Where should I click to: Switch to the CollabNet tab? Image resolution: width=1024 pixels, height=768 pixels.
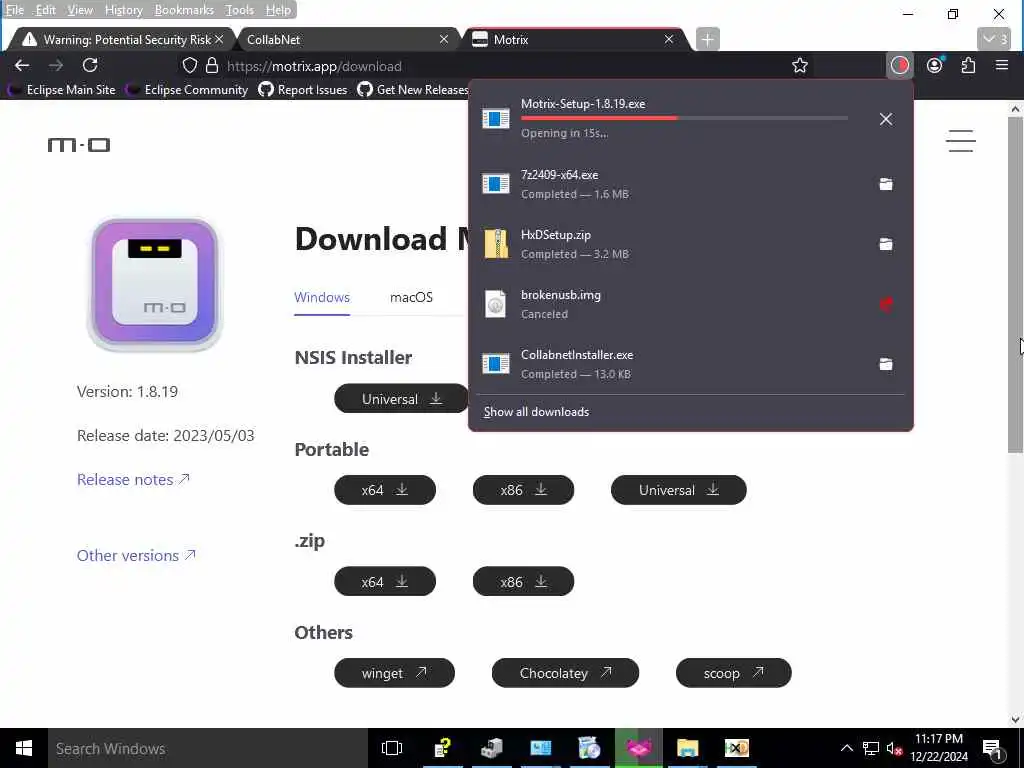[340, 39]
